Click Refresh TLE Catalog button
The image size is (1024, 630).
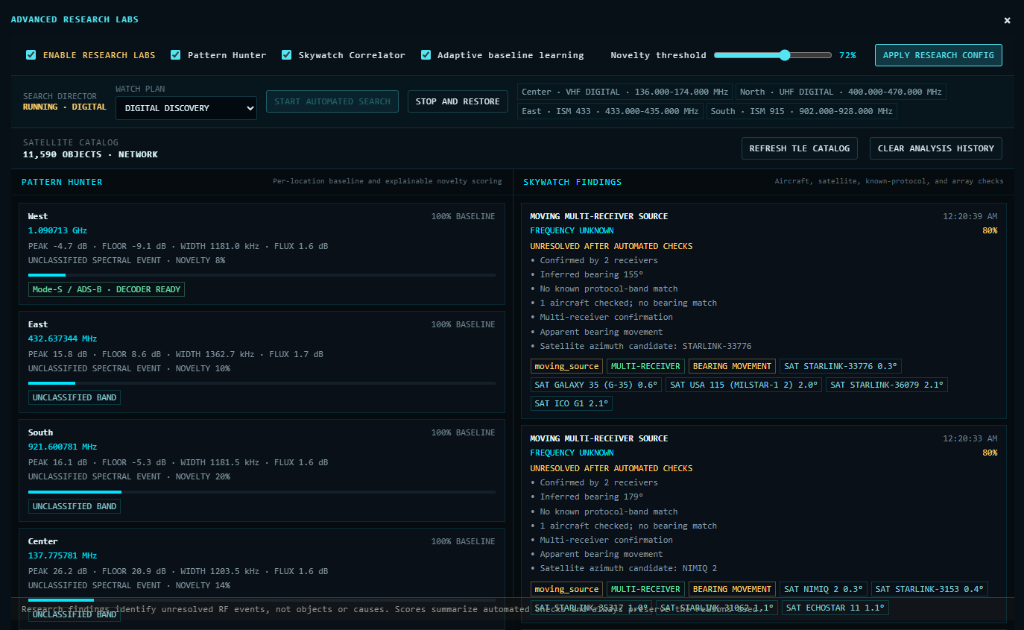(799, 148)
